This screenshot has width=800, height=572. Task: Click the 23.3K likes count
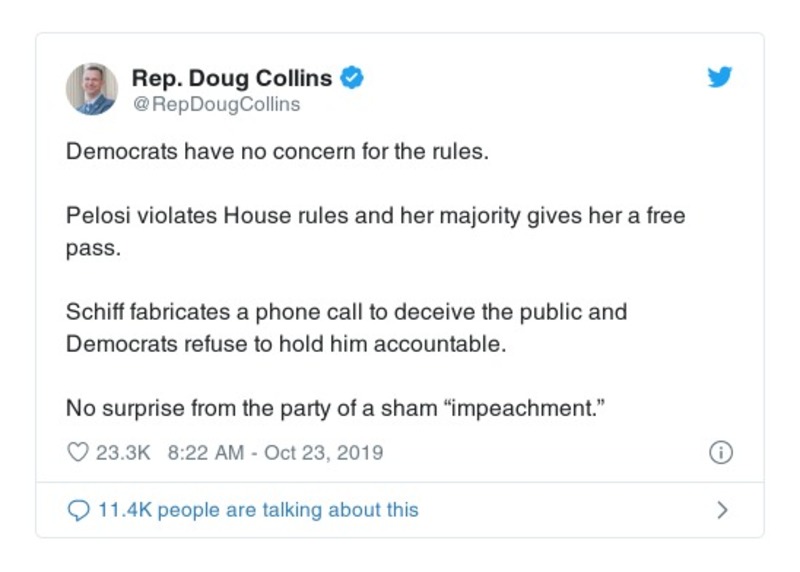pos(122,453)
